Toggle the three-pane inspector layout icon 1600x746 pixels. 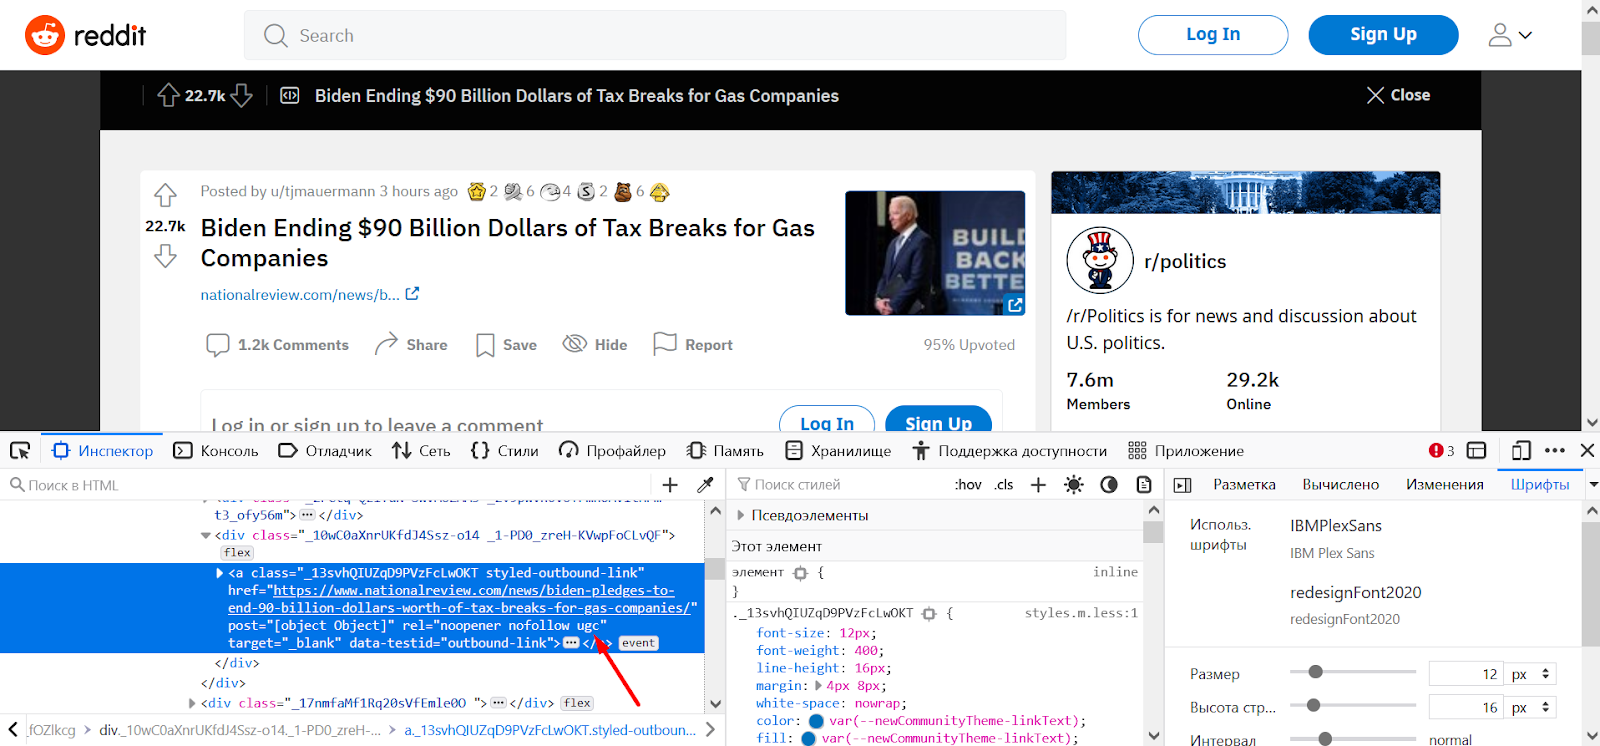tap(1182, 485)
